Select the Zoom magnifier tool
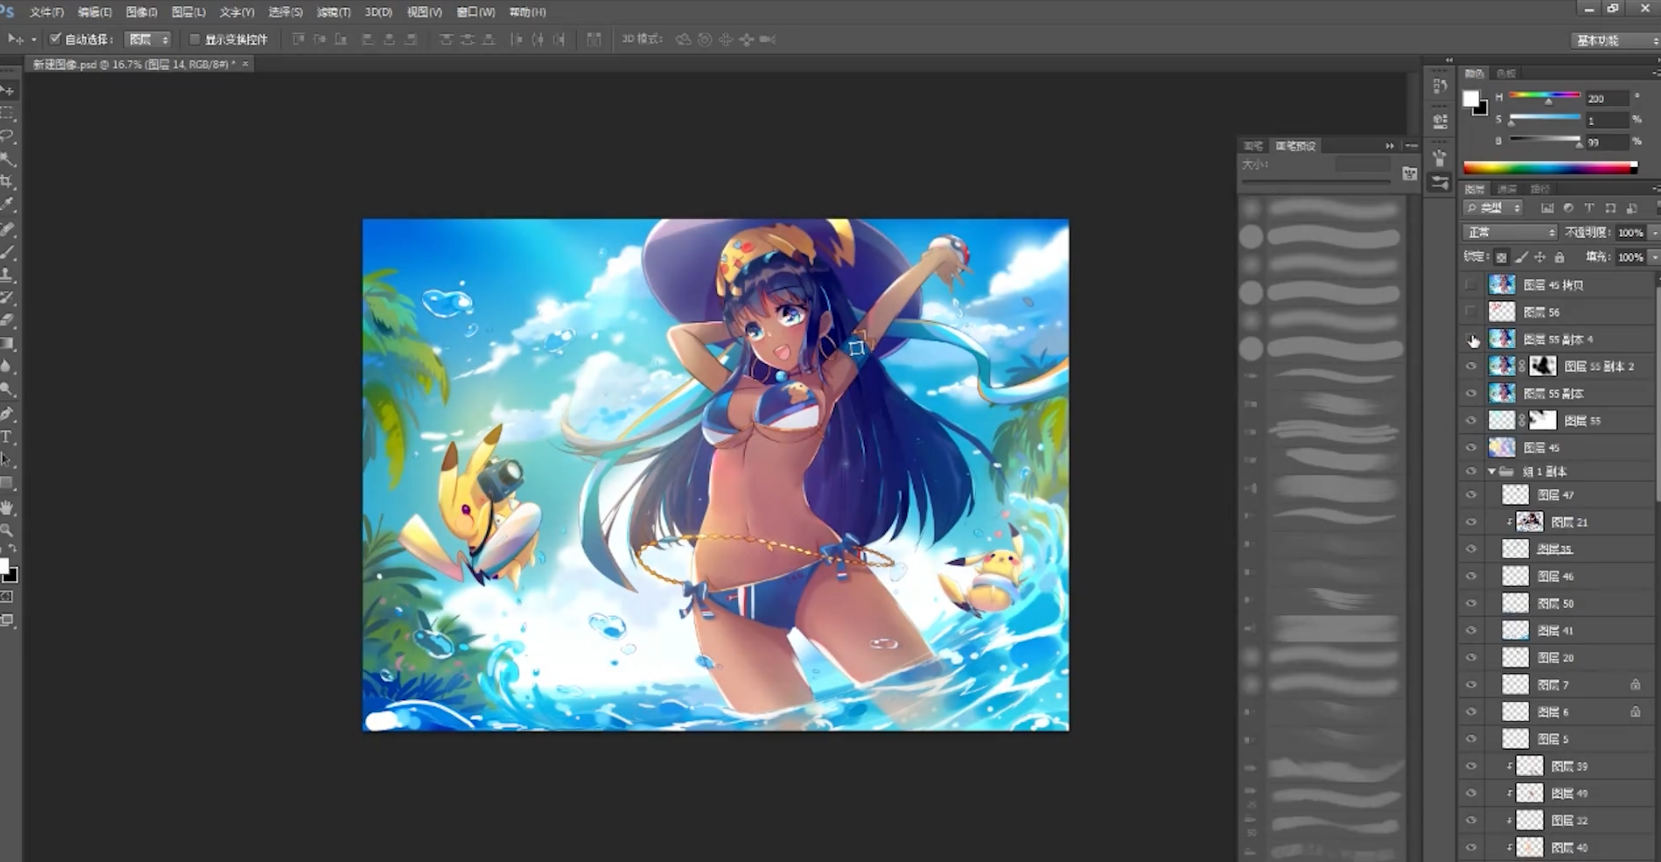This screenshot has width=1661, height=862. (7, 531)
